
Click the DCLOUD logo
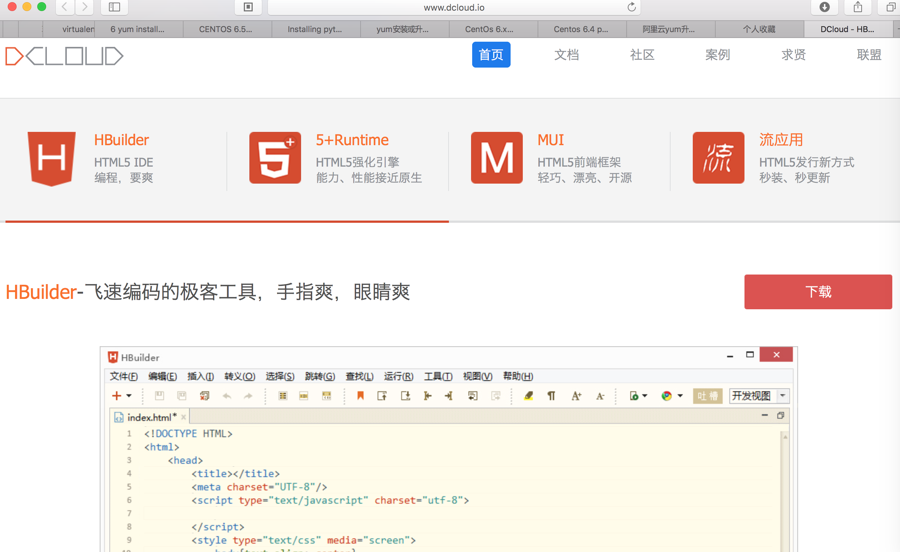coord(64,56)
